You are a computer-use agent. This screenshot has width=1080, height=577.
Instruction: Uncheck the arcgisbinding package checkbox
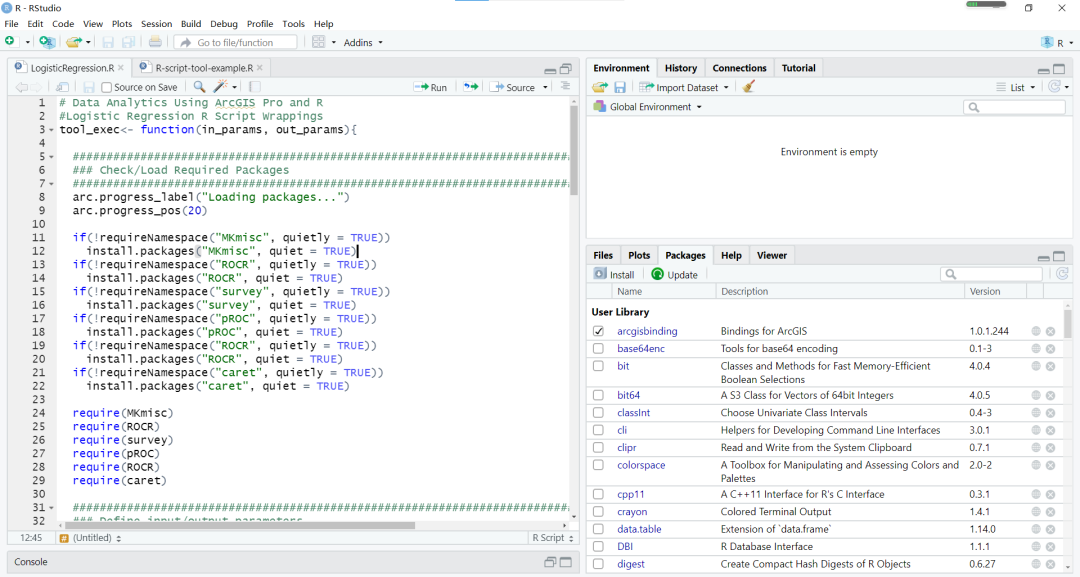tap(598, 331)
